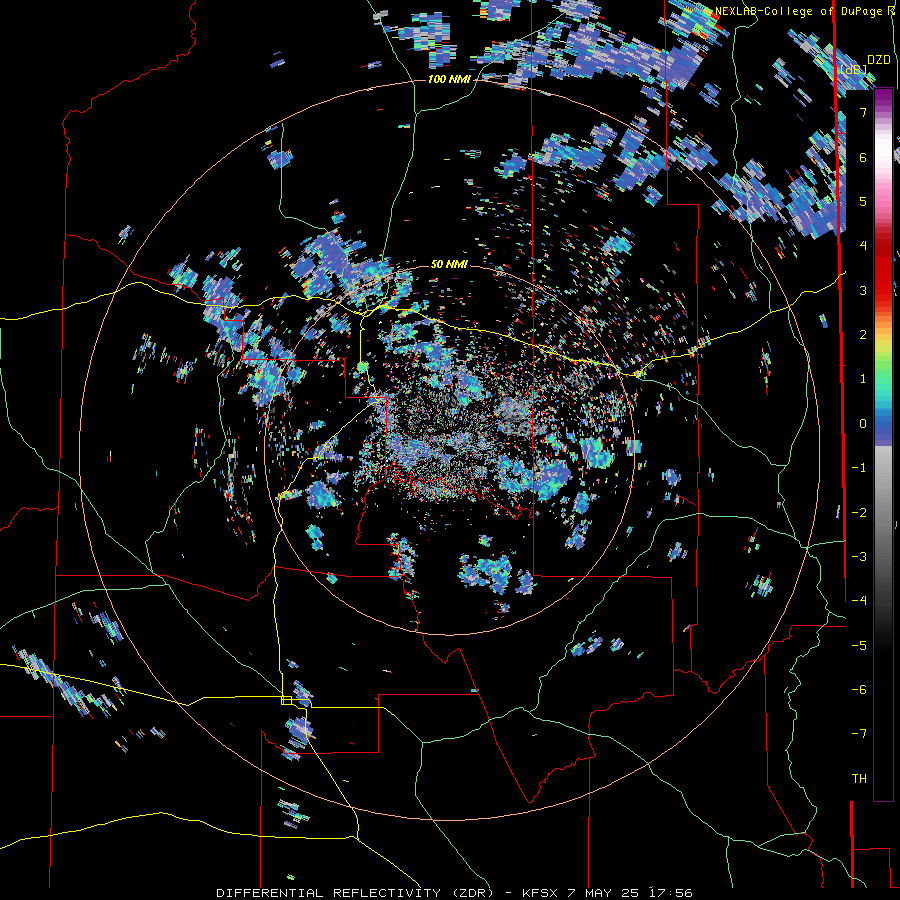The image size is (900, 900).
Task: Select the "1" value on the dB scale
Action: pos(863,379)
